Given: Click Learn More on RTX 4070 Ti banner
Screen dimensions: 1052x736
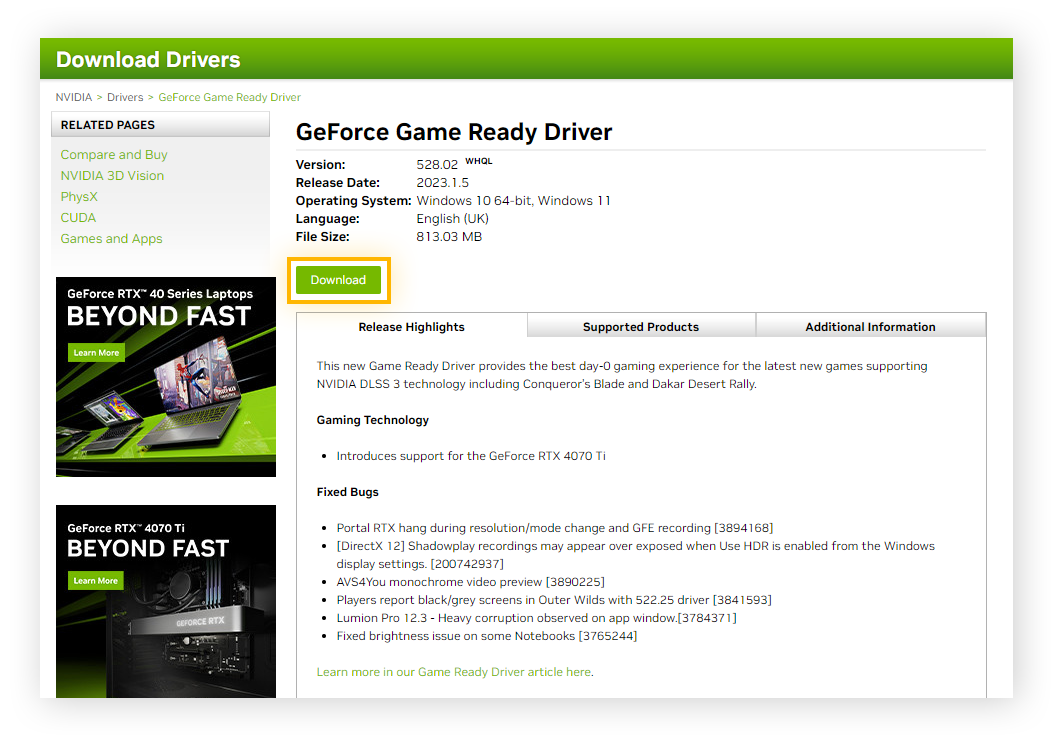Looking at the screenshot, I should point(95,580).
